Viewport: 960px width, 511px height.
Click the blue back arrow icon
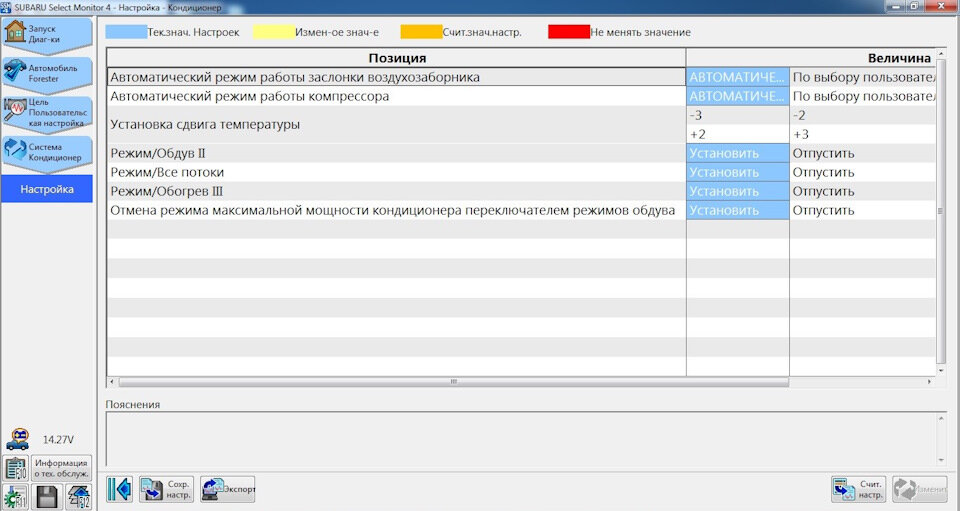tap(119, 489)
